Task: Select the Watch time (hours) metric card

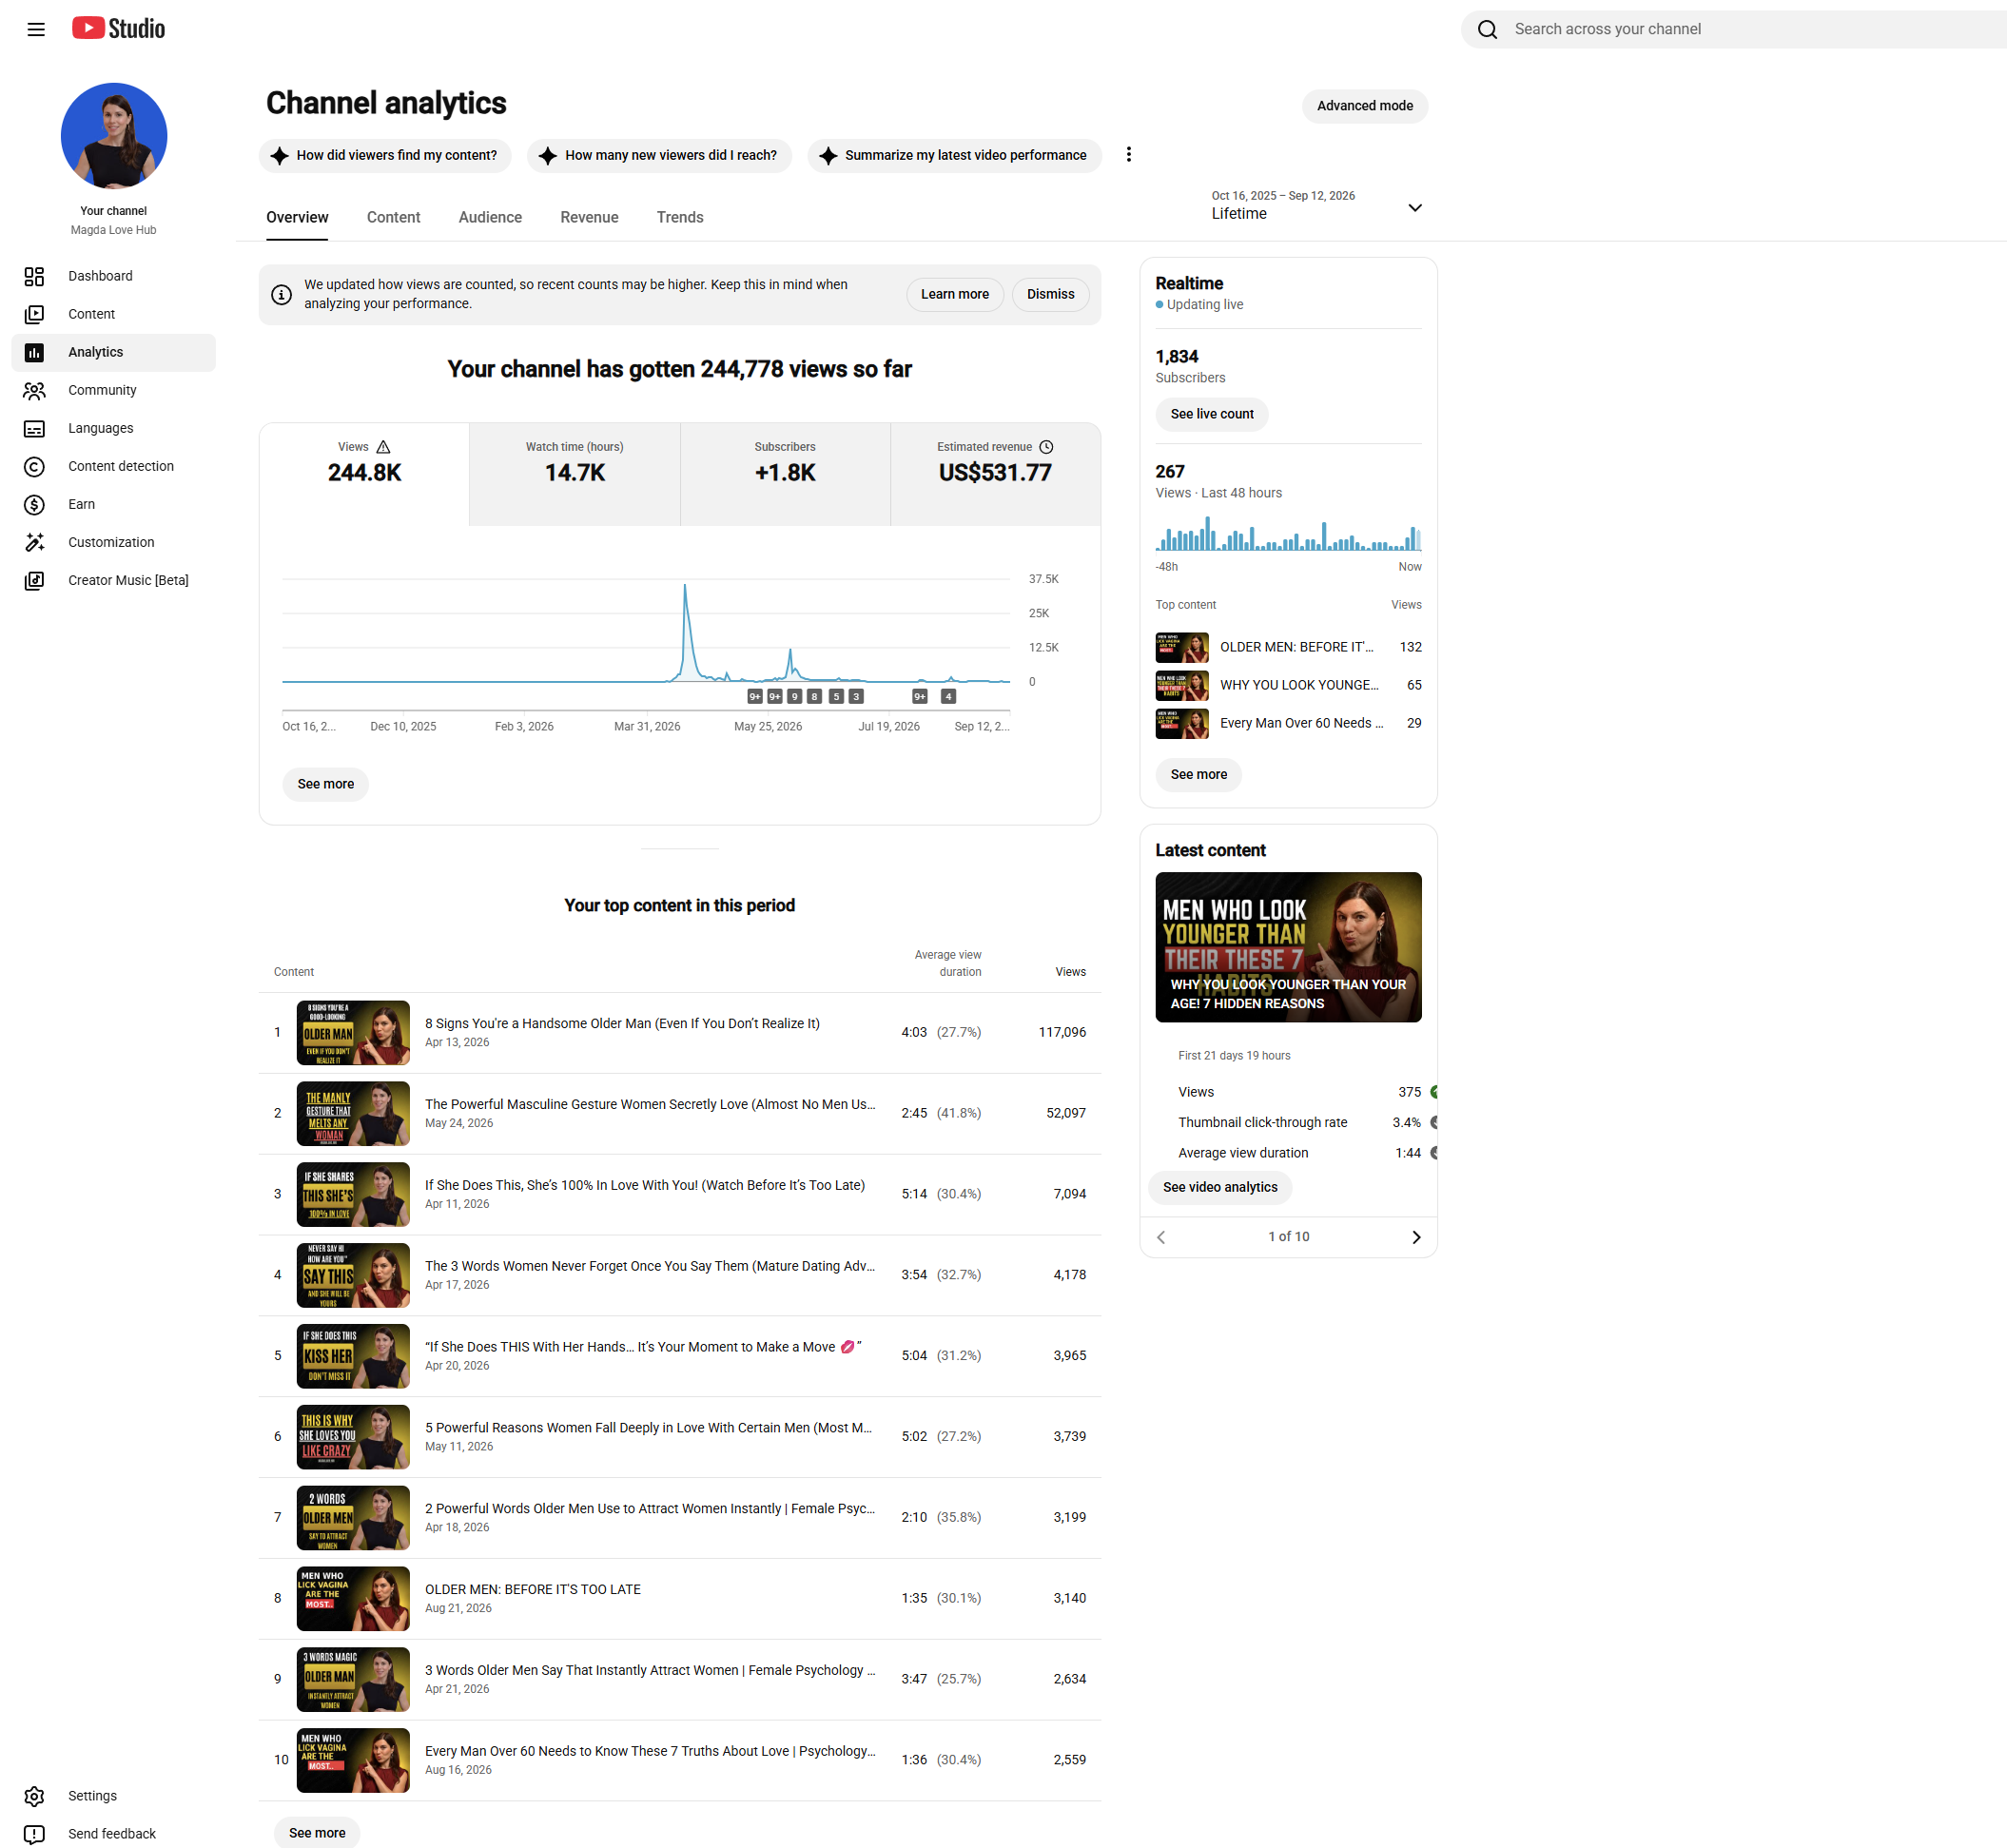Action: (575, 473)
